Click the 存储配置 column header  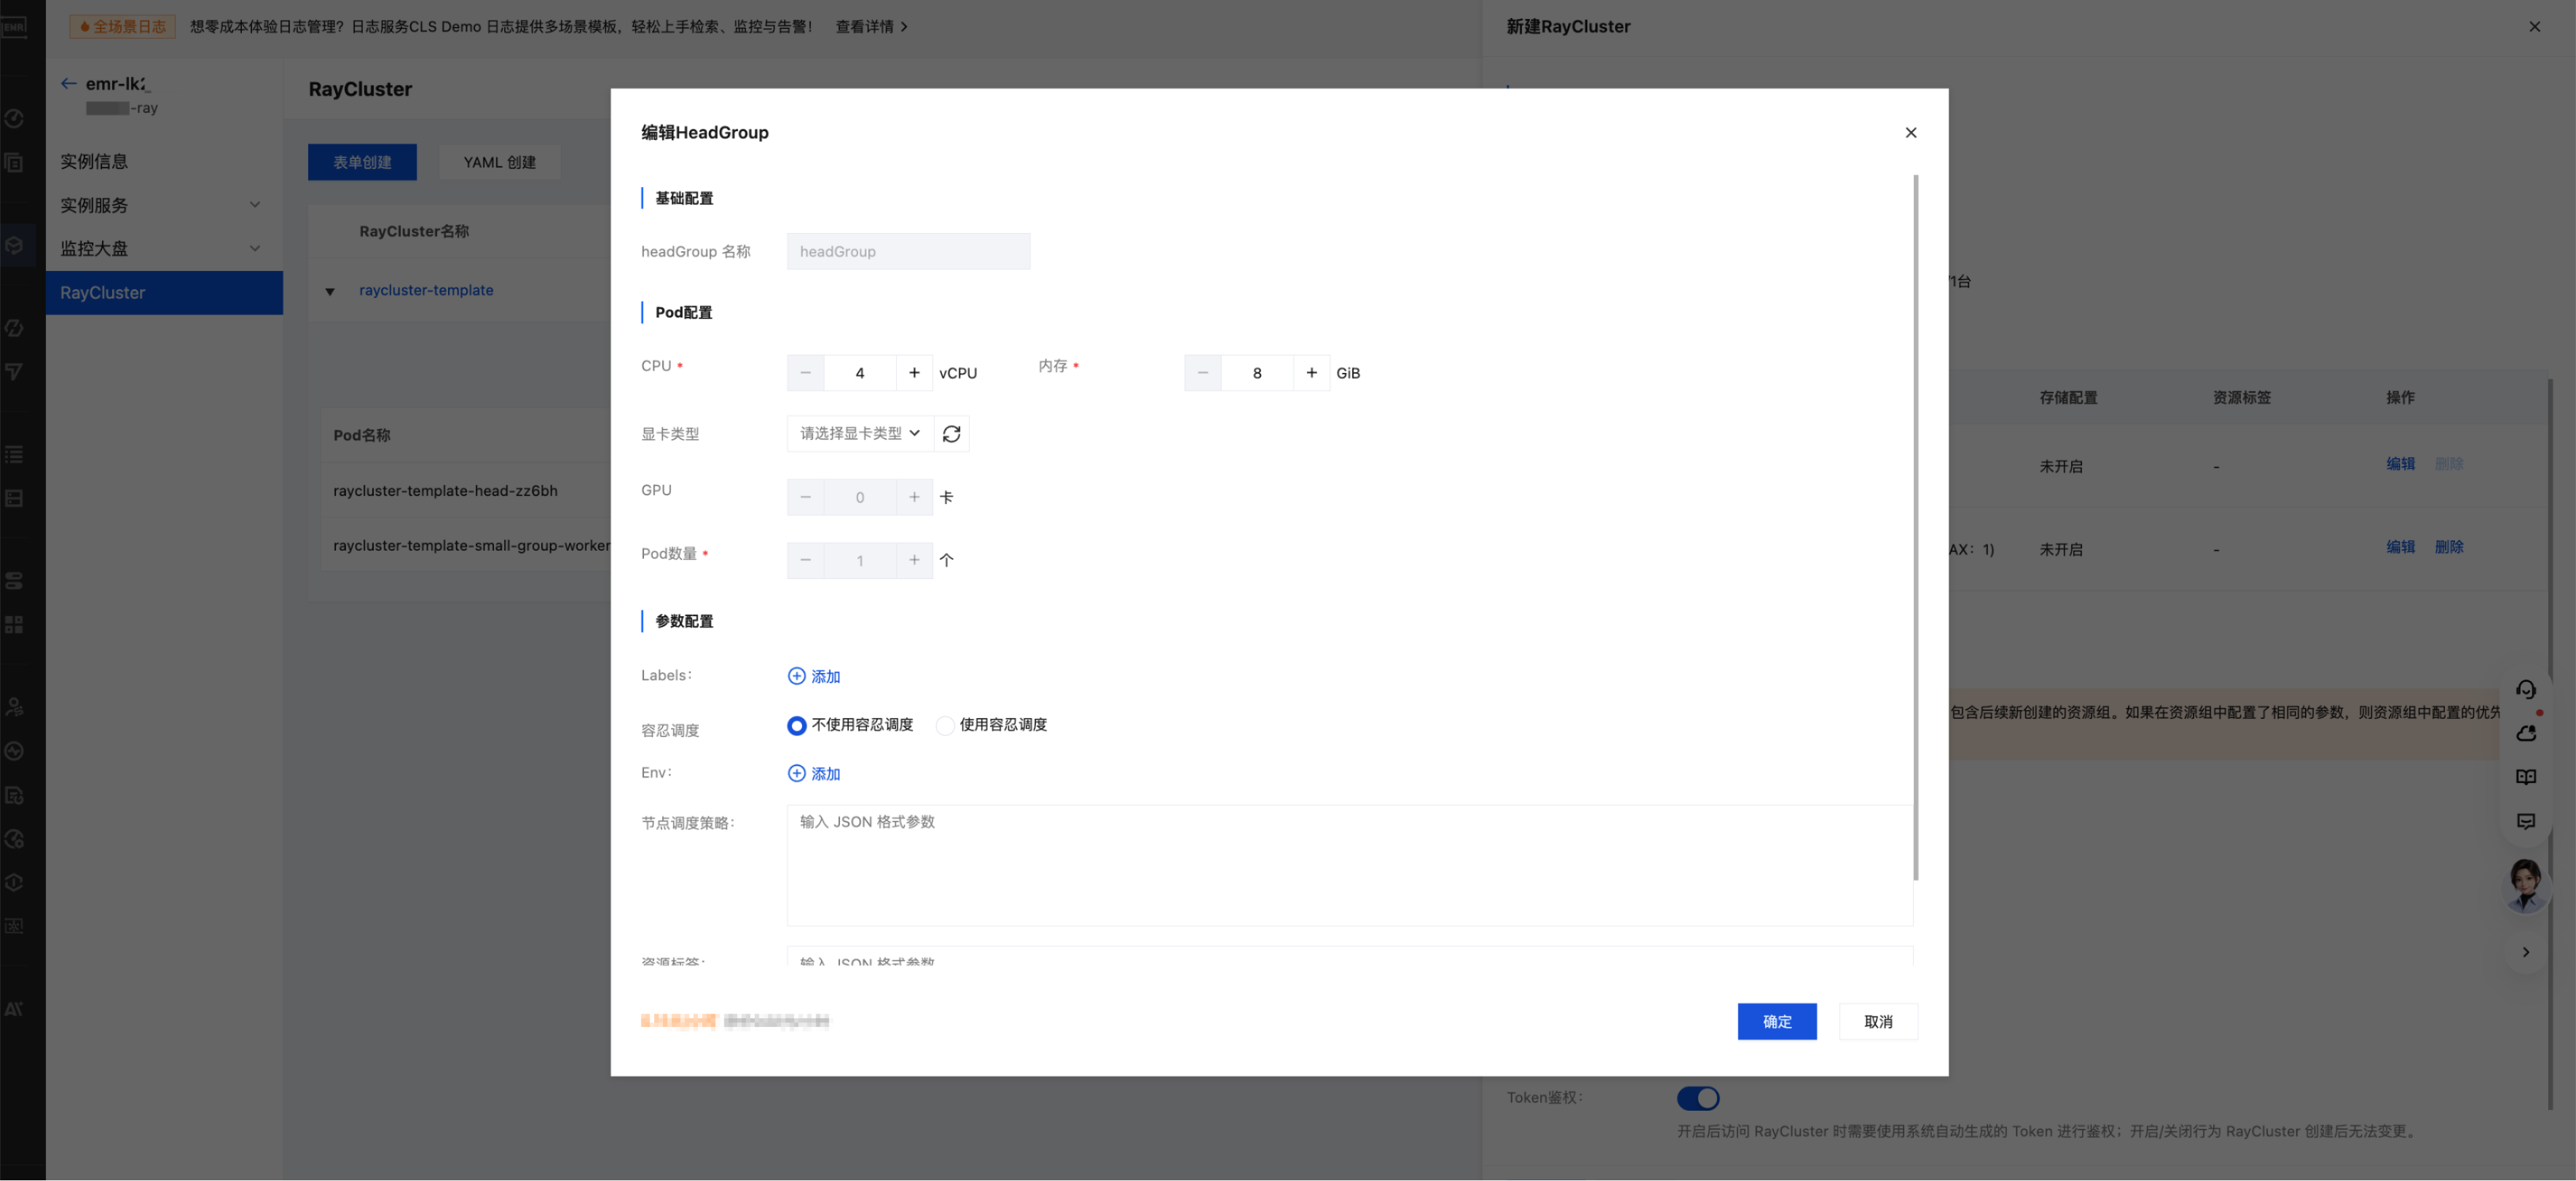[x=2068, y=397]
